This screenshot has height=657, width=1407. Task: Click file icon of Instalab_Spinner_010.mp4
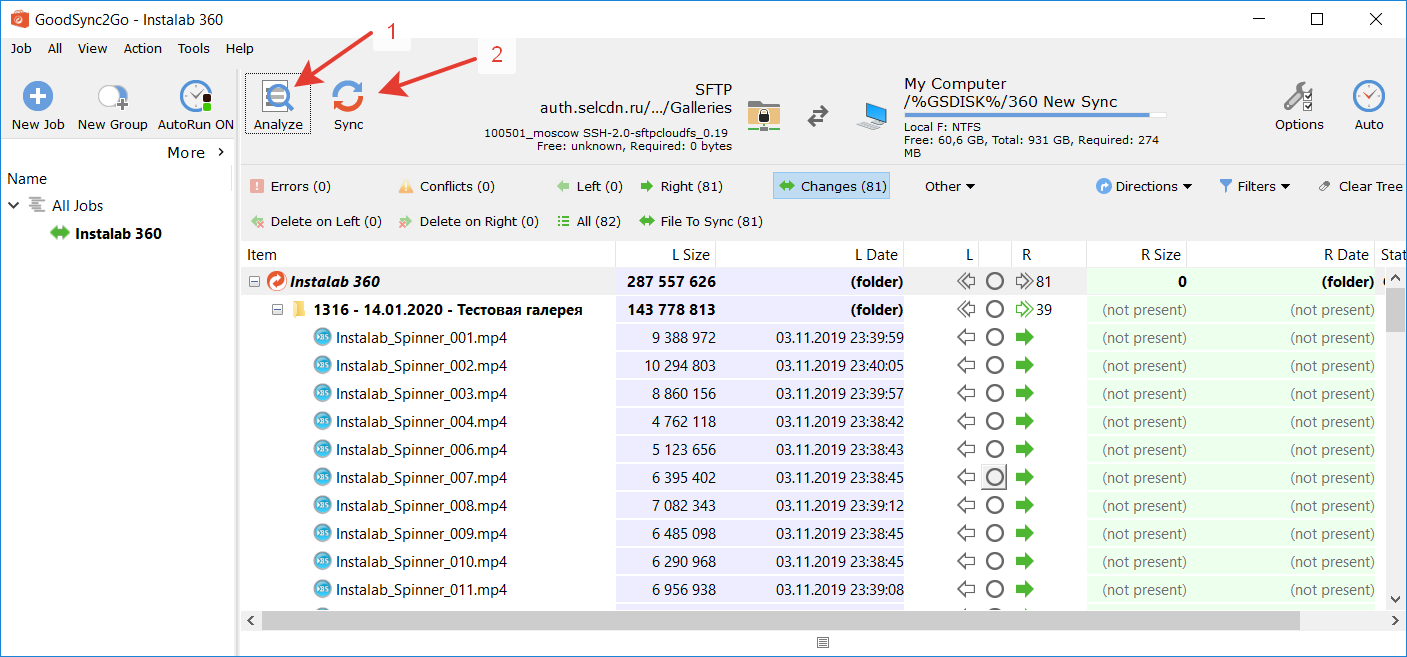click(322, 562)
